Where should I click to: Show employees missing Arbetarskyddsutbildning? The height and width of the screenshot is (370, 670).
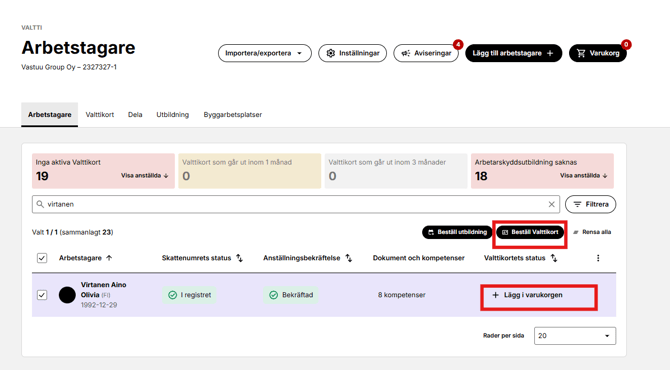click(x=584, y=176)
